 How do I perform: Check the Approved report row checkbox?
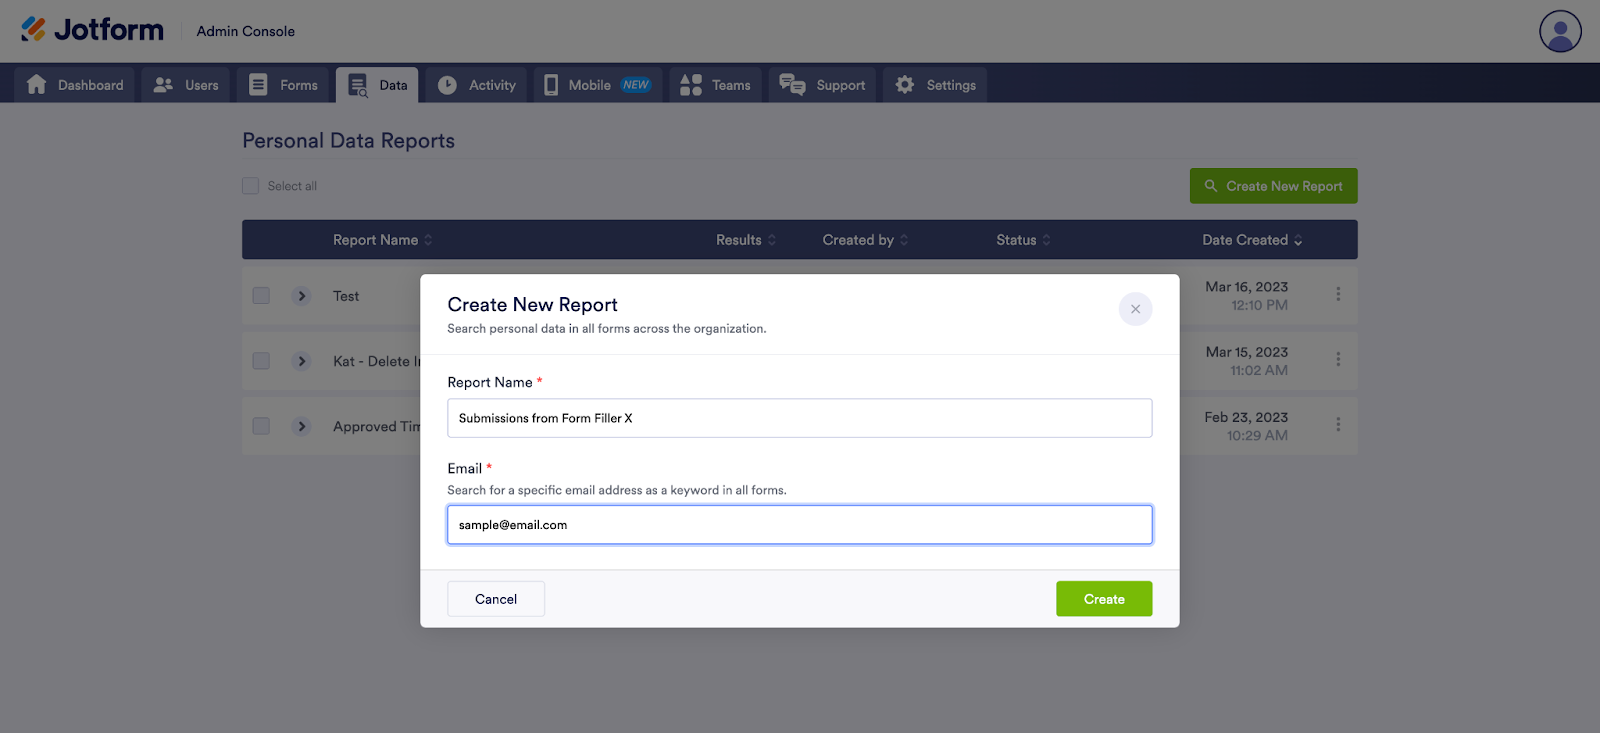click(x=261, y=426)
